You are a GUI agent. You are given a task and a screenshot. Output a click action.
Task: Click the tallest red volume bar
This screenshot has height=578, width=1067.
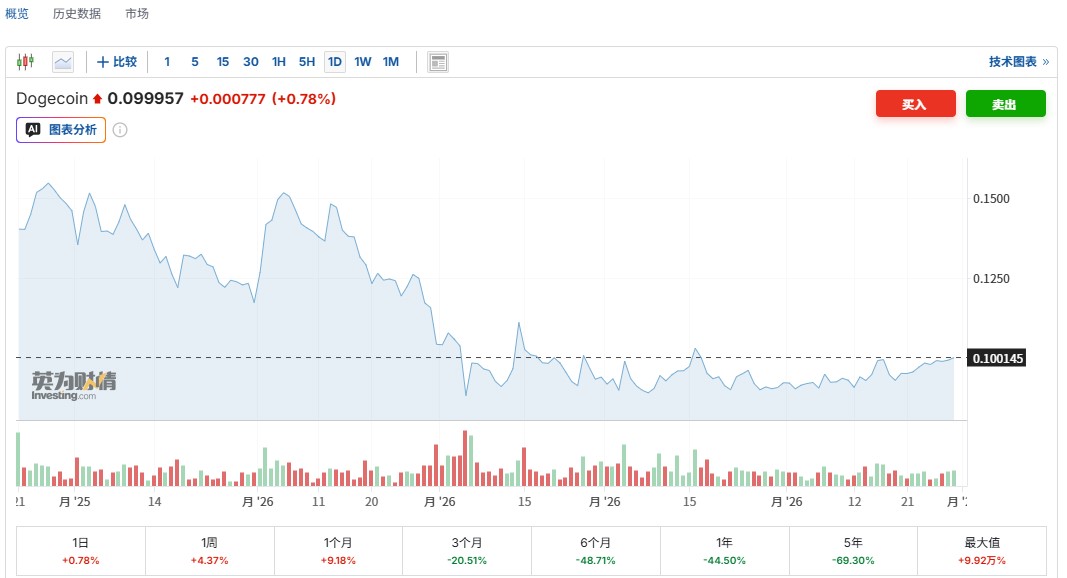click(x=465, y=458)
